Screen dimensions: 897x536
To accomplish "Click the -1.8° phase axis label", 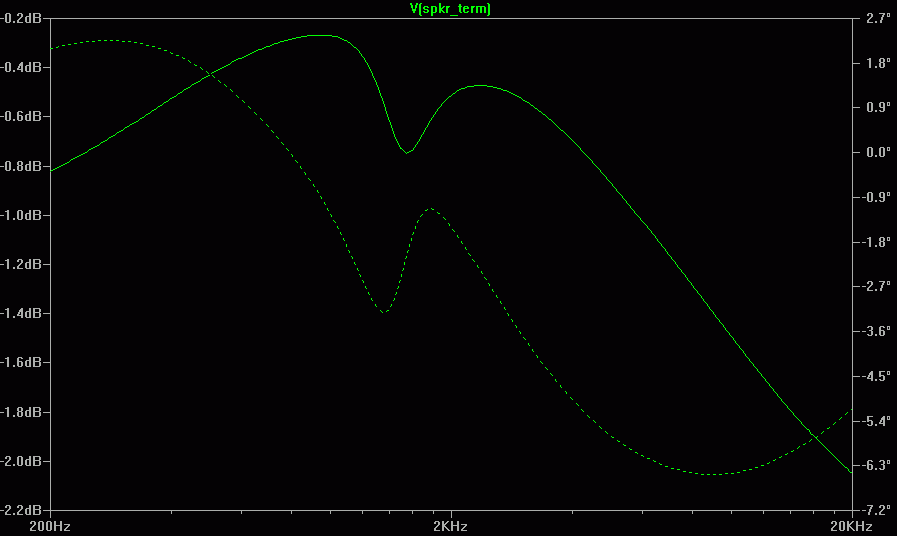I will [x=876, y=243].
